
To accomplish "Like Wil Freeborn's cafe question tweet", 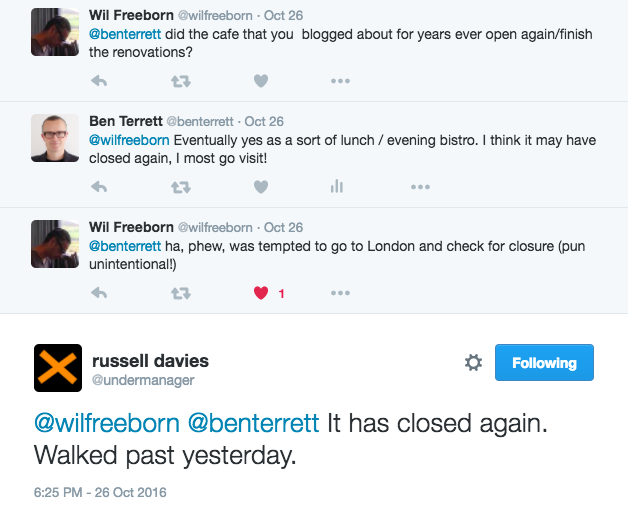I will click(261, 80).
